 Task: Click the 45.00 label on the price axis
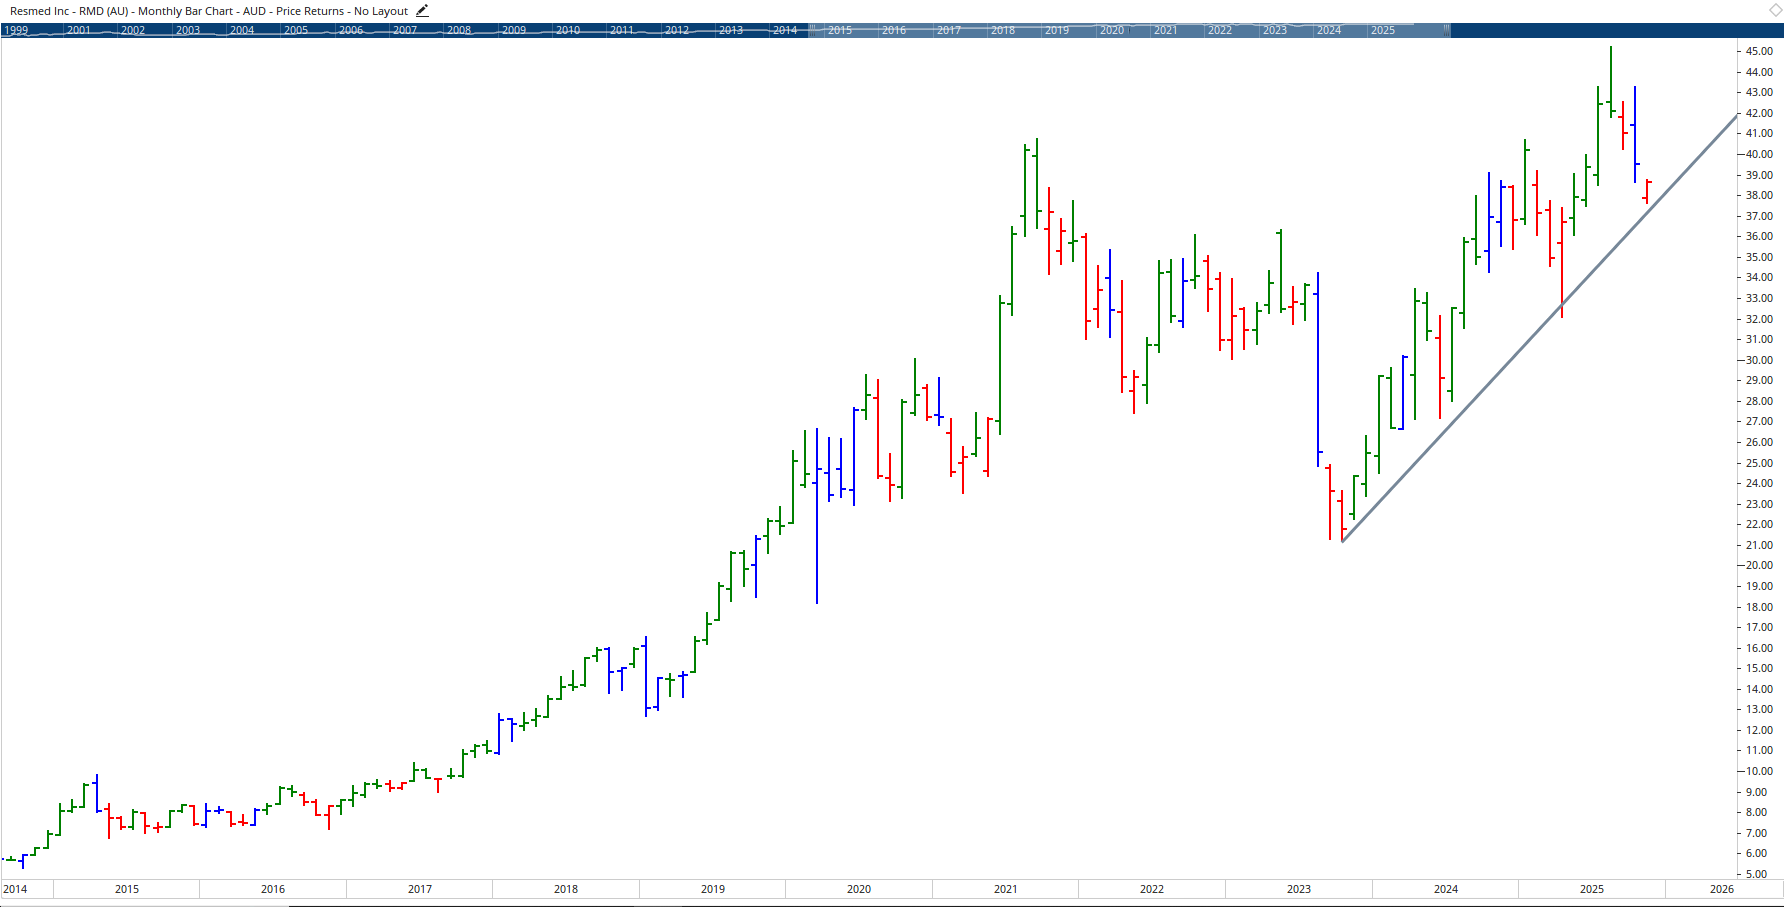[1757, 51]
